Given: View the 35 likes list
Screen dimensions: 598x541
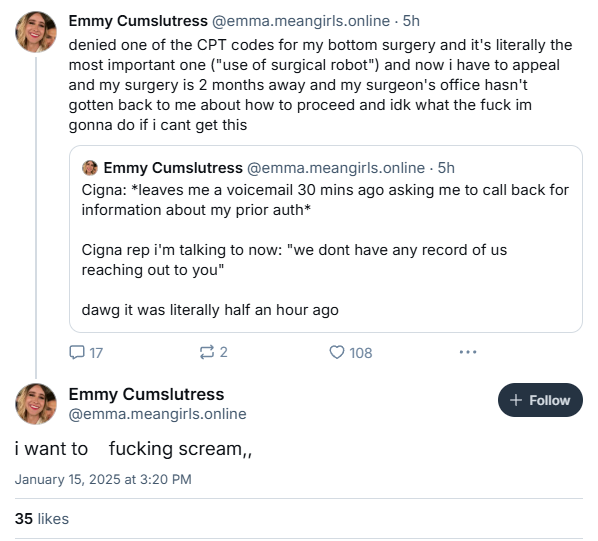Looking at the screenshot, I should (42, 519).
